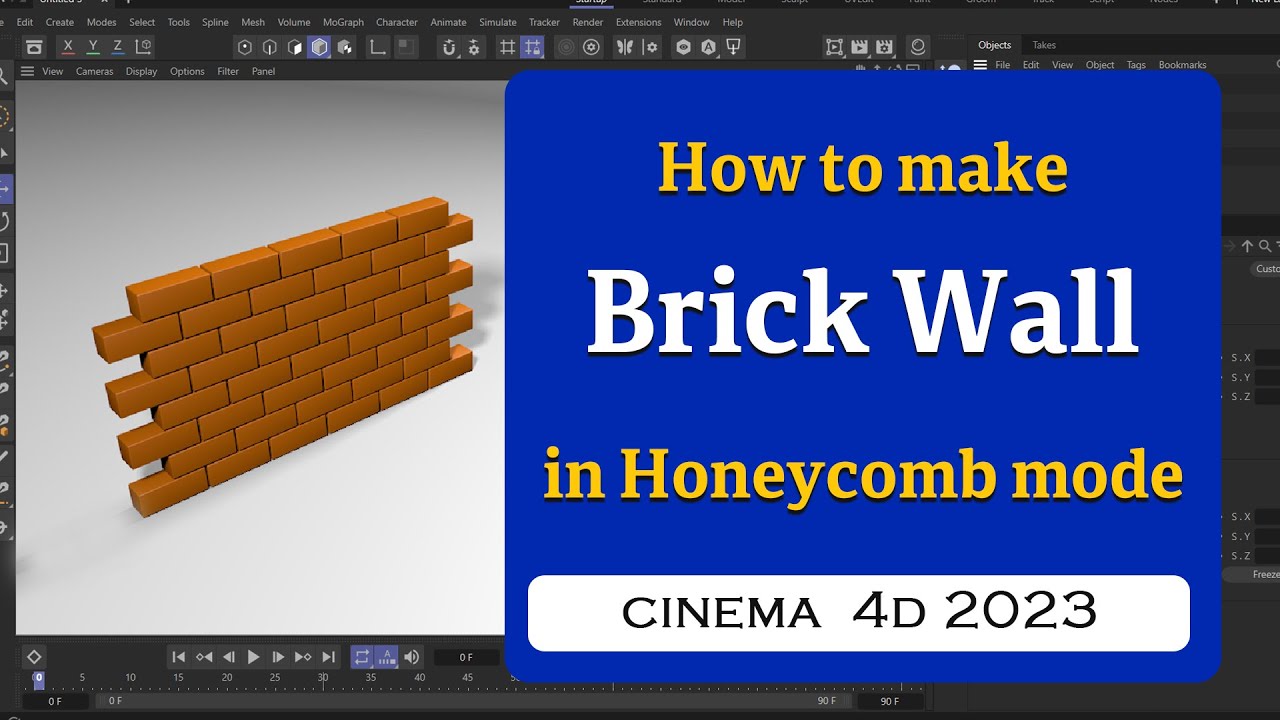
Task: Open viewport Cameras menu
Action: [x=95, y=71]
